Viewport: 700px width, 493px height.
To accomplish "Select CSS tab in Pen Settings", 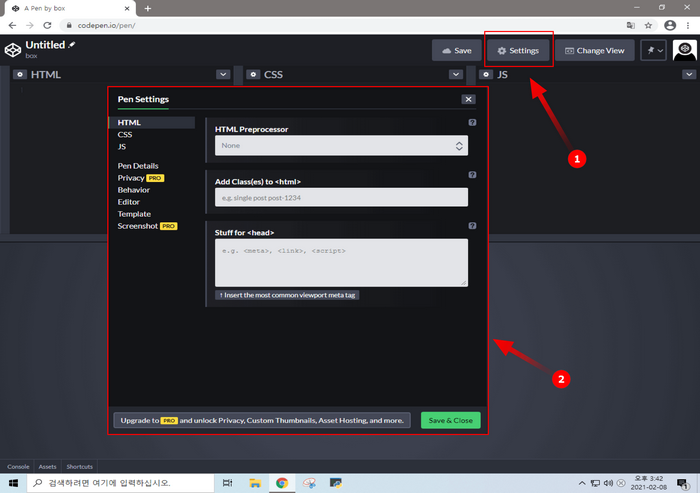I will point(125,134).
